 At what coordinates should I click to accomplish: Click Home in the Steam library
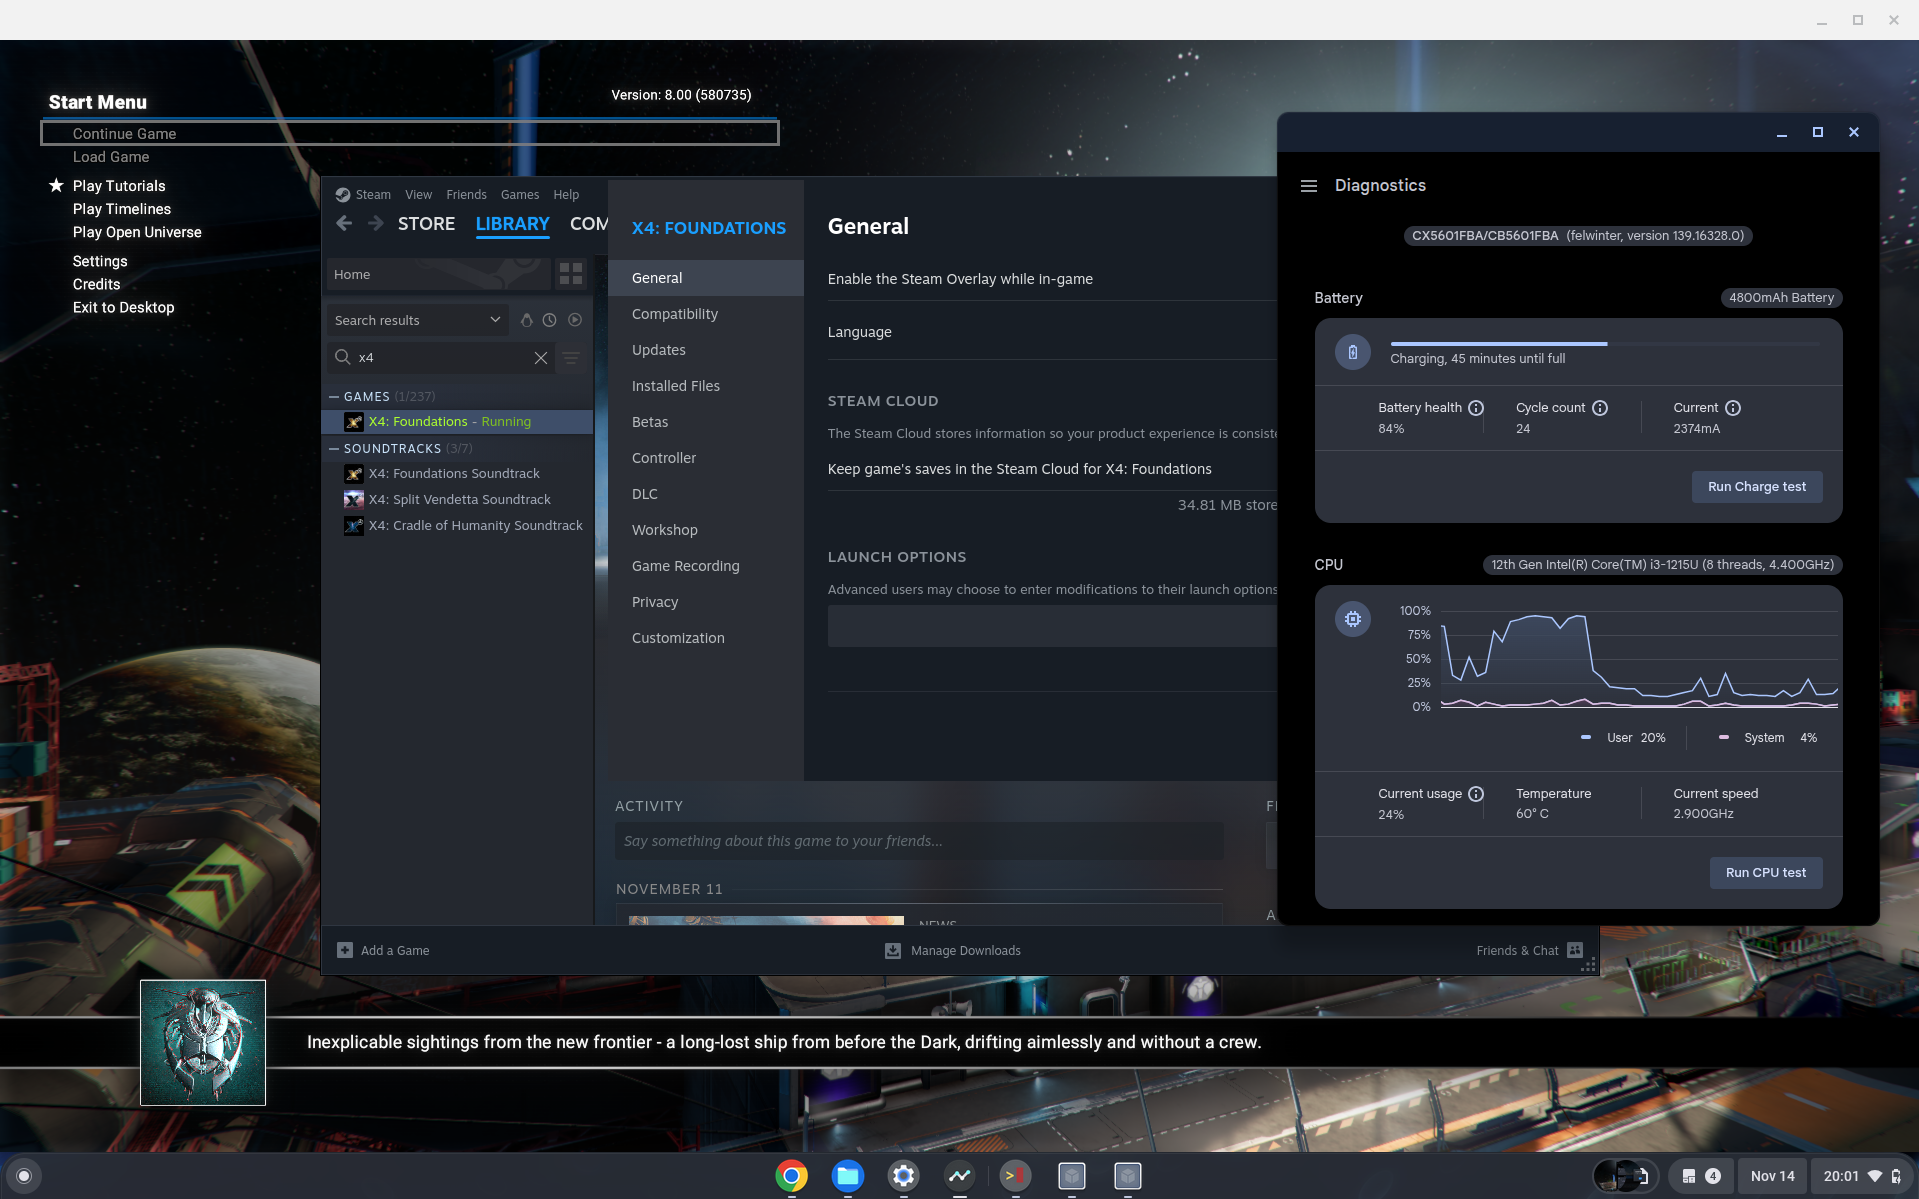tap(439, 274)
